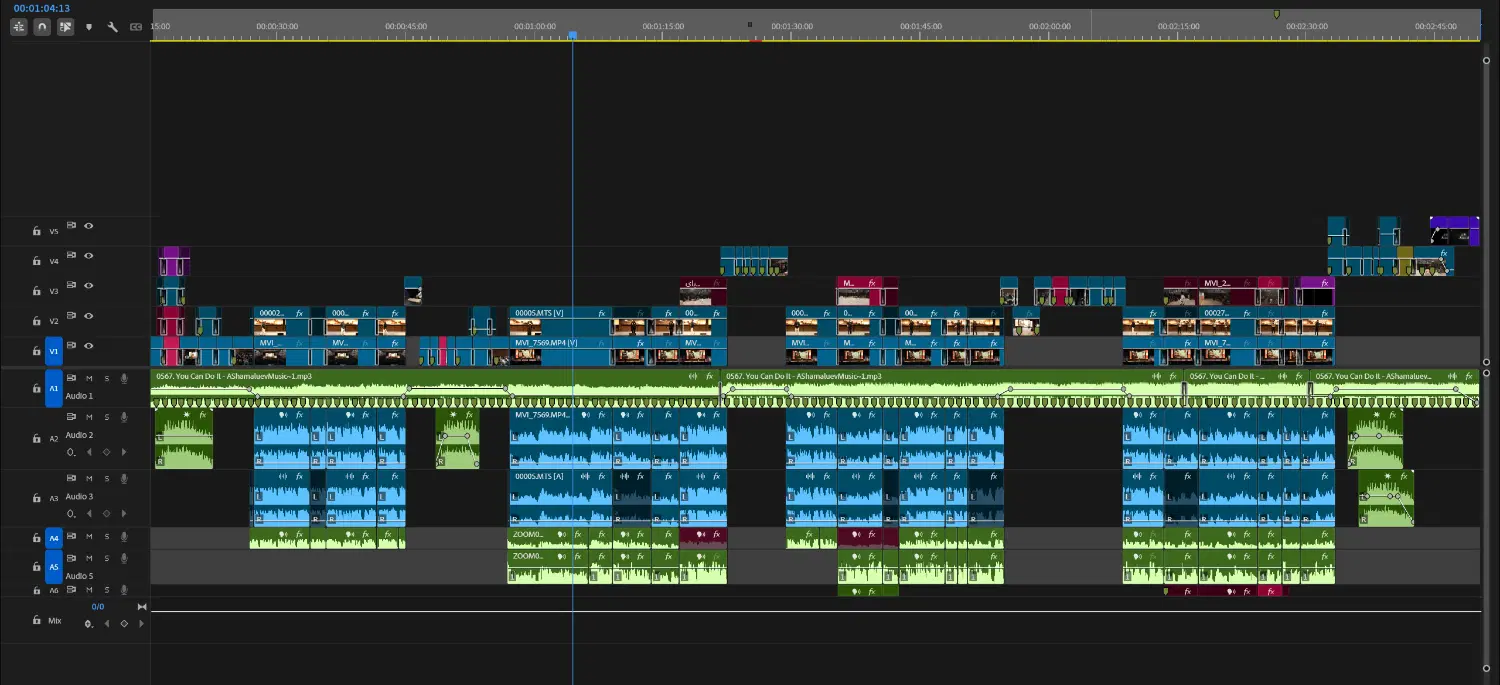
Task: Click the playhead timecode 00:01:04:13
Action: pos(42,8)
